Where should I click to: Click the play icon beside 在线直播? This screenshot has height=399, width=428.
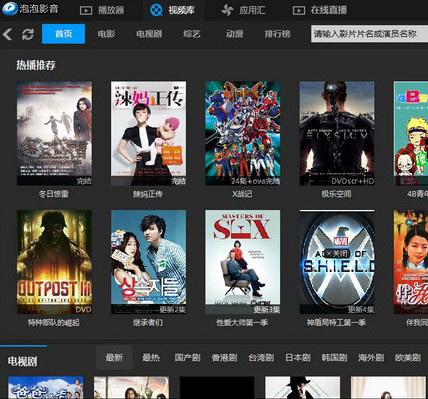(x=299, y=10)
